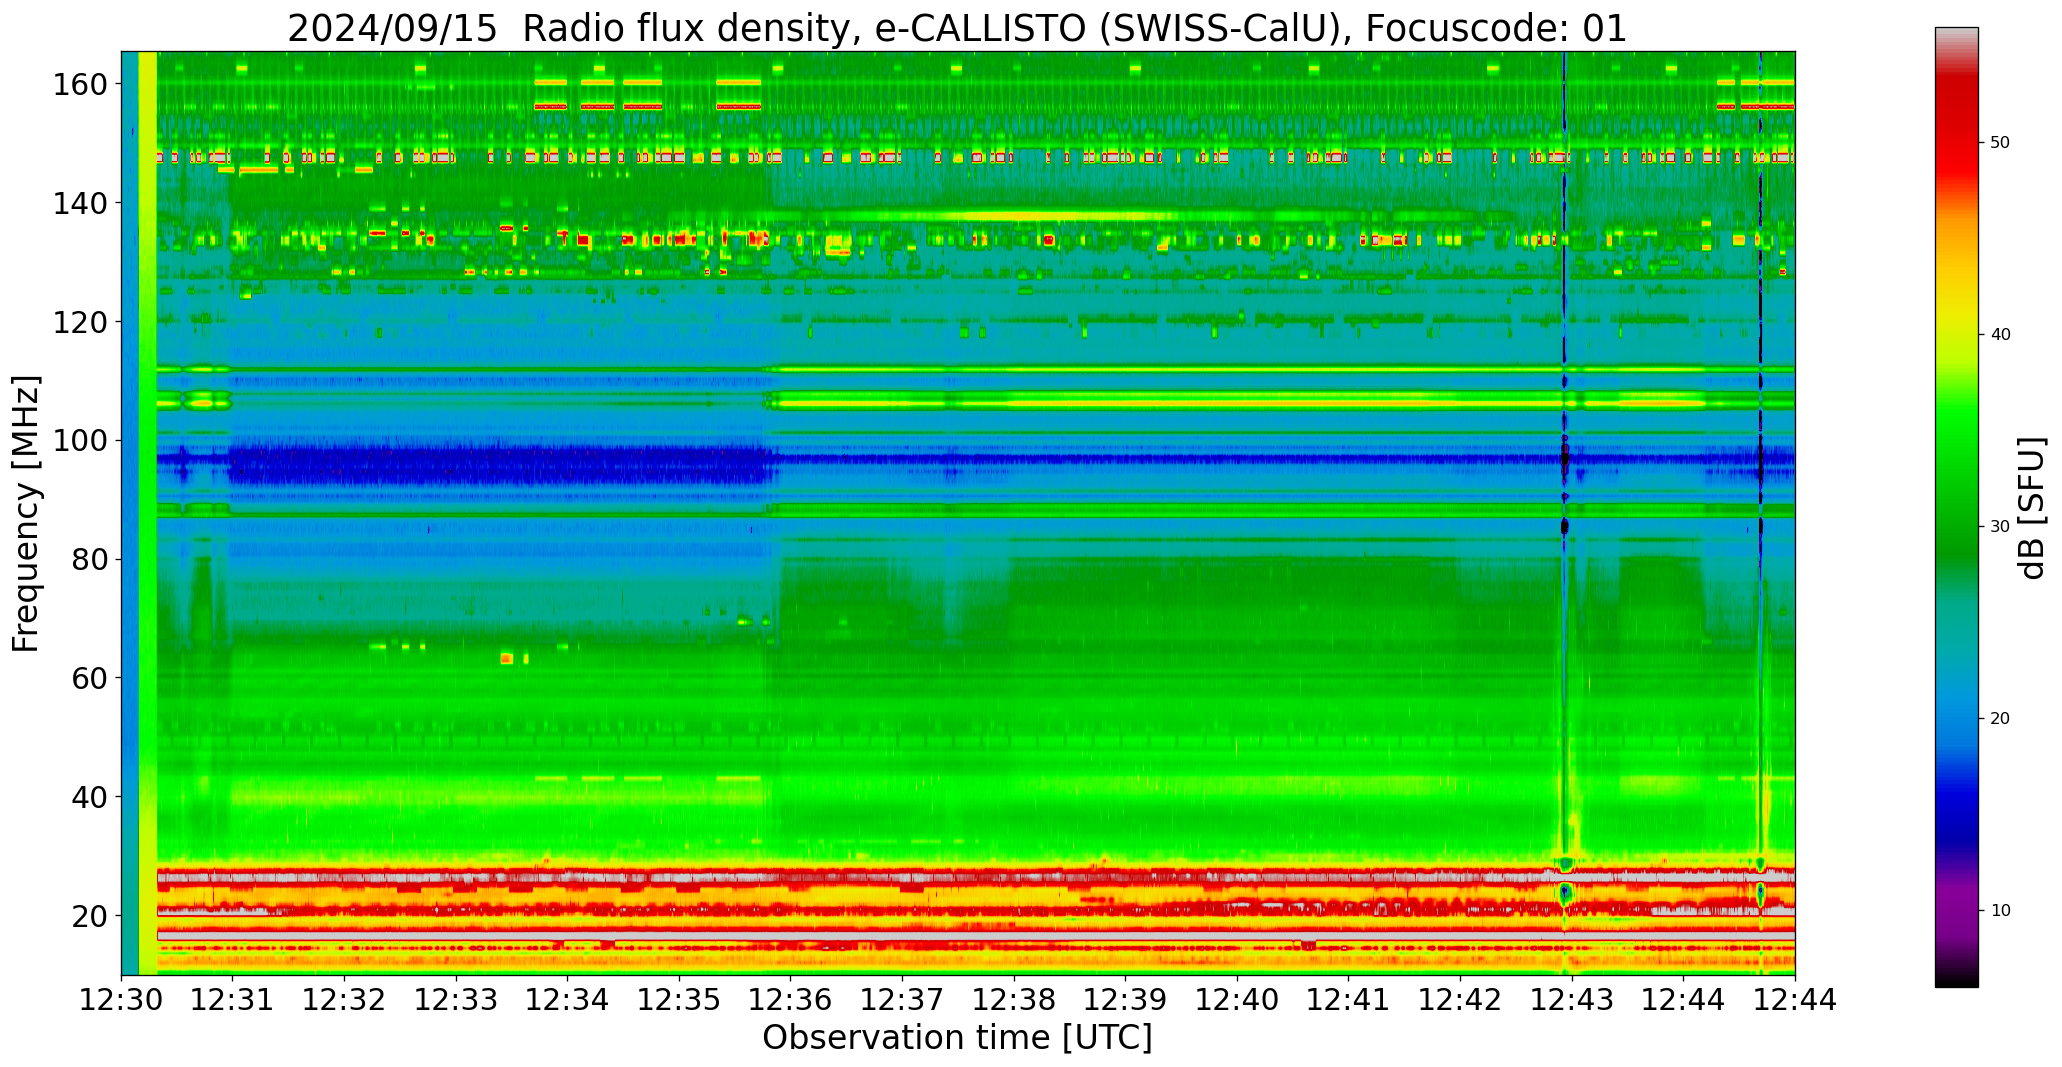Screen dimensions: 2062x1067
Task: Click the '50' colorbar tick label
Action: click(2000, 143)
